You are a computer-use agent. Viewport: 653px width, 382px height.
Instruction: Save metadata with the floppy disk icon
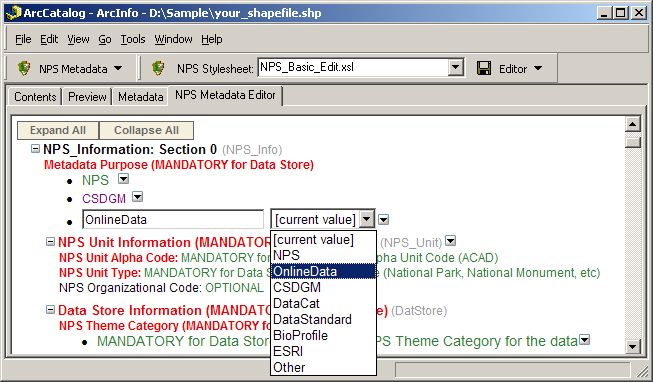484,68
